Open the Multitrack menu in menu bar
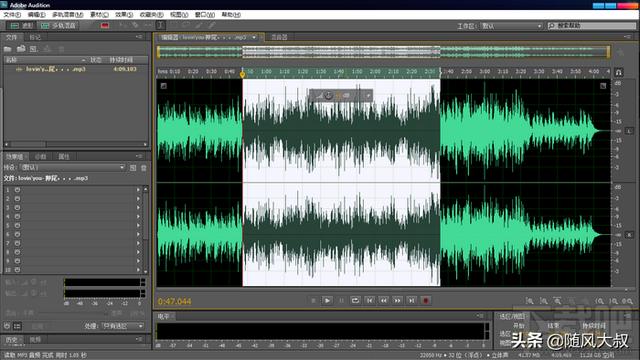The image size is (640, 360). click(67, 15)
